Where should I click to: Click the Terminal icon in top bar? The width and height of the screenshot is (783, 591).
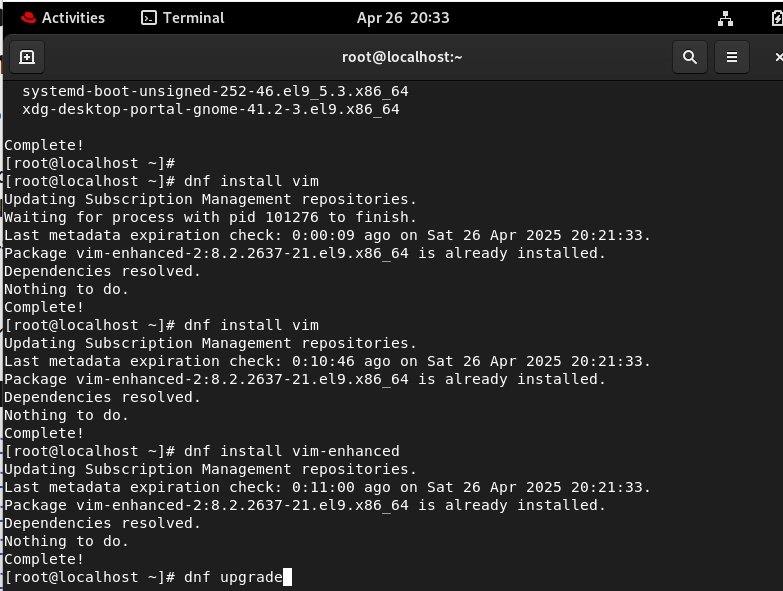[149, 18]
